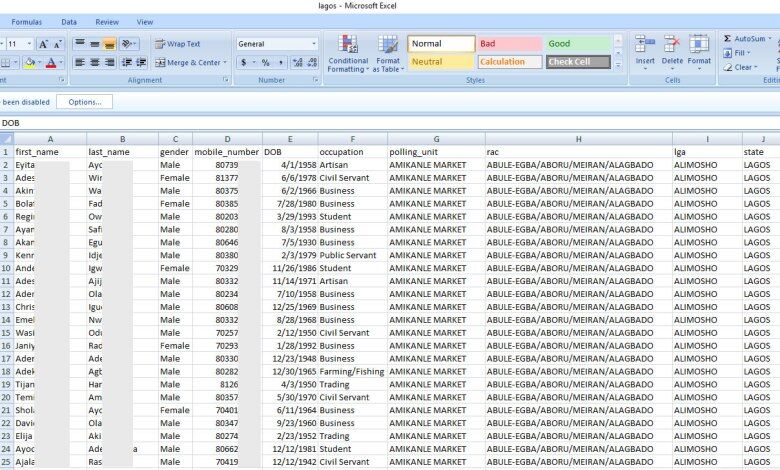Select the Center text alignment icon
Image resolution: width=780 pixels, height=470 pixels.
(96, 62)
